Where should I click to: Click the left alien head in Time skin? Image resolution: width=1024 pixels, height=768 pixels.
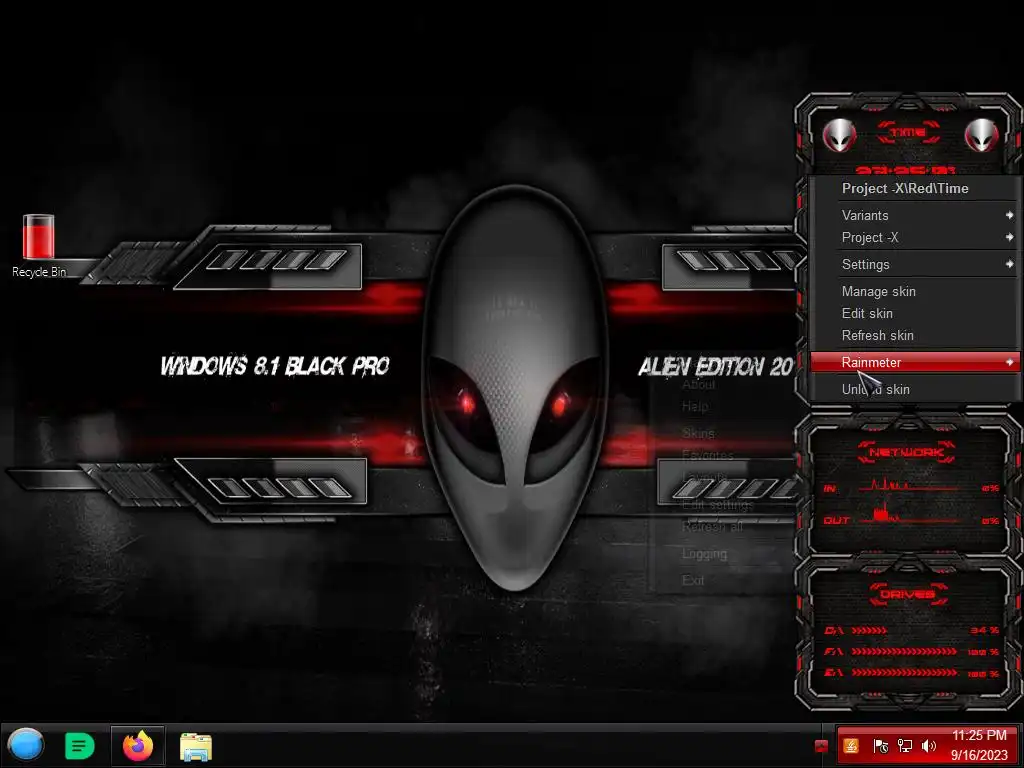839,135
